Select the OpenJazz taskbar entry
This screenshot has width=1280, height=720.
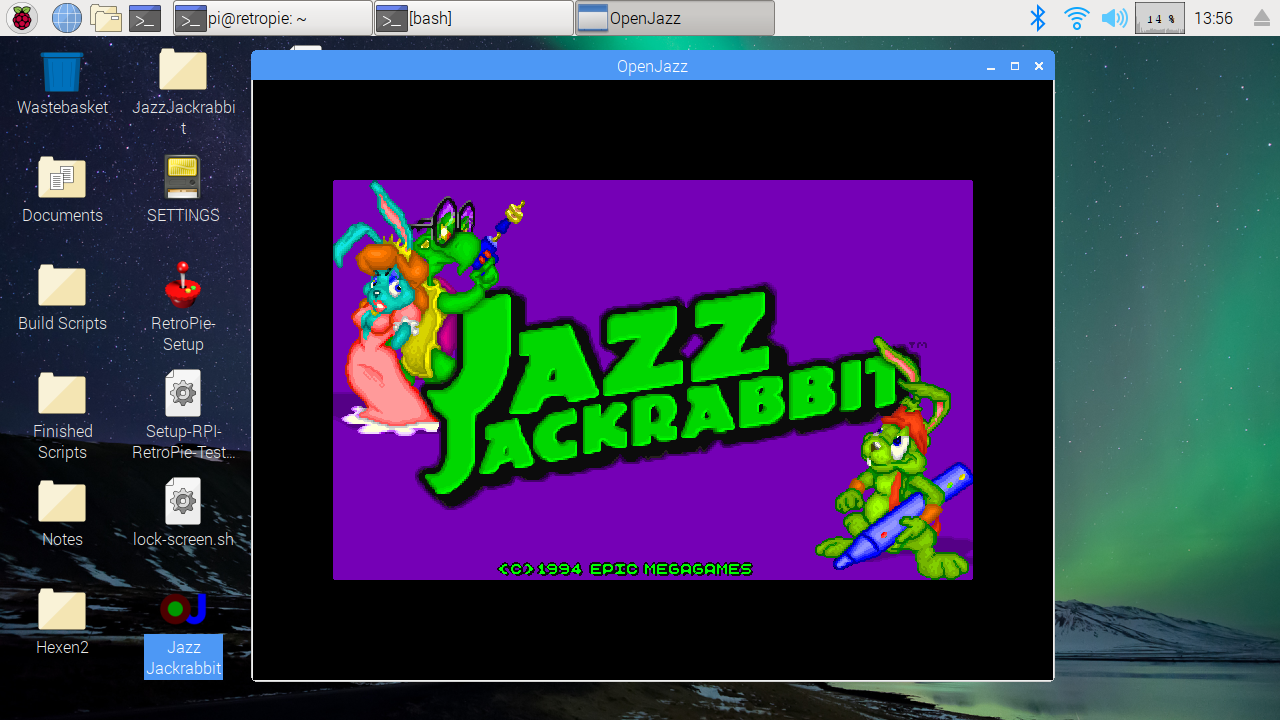(675, 18)
